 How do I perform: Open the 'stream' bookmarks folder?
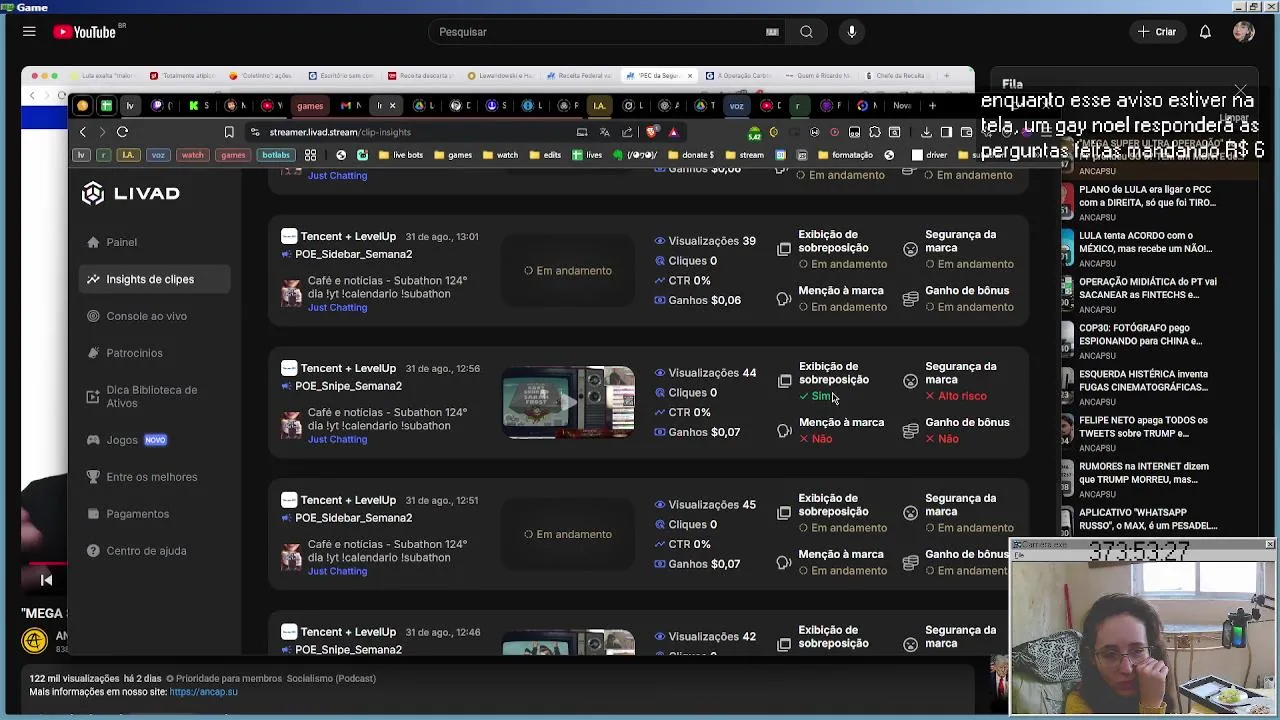coord(745,155)
